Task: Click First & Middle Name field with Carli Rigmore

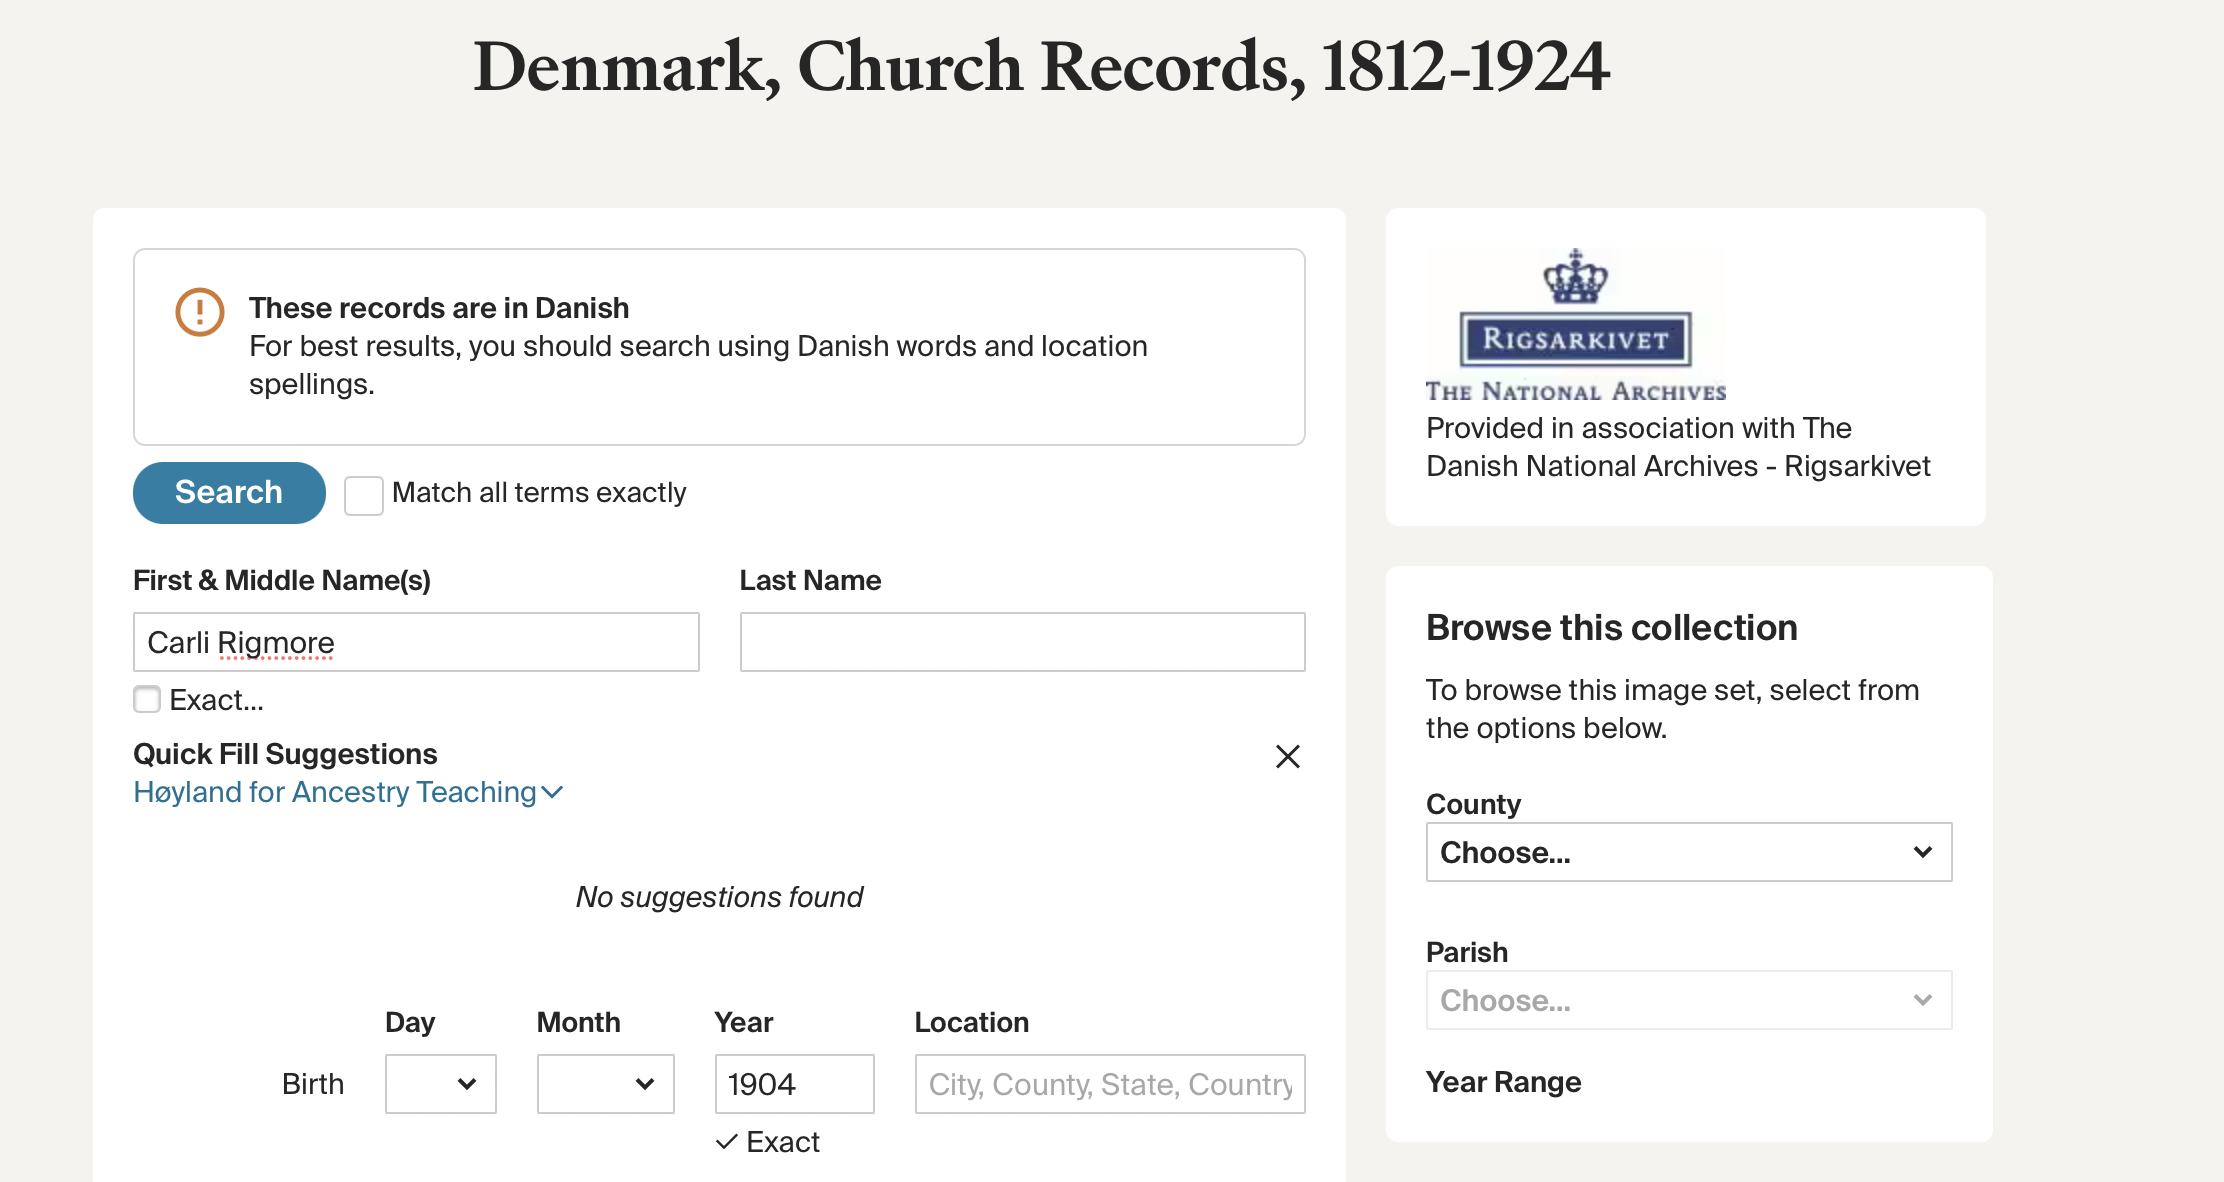Action: click(416, 642)
